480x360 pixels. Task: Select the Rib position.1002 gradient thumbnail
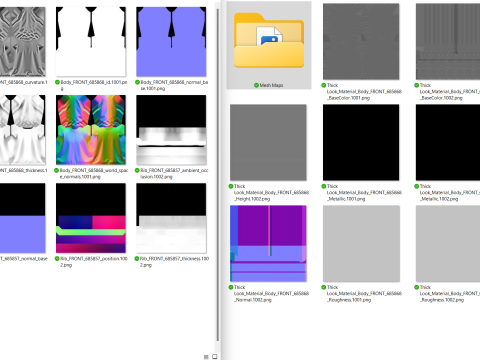pos(91,218)
